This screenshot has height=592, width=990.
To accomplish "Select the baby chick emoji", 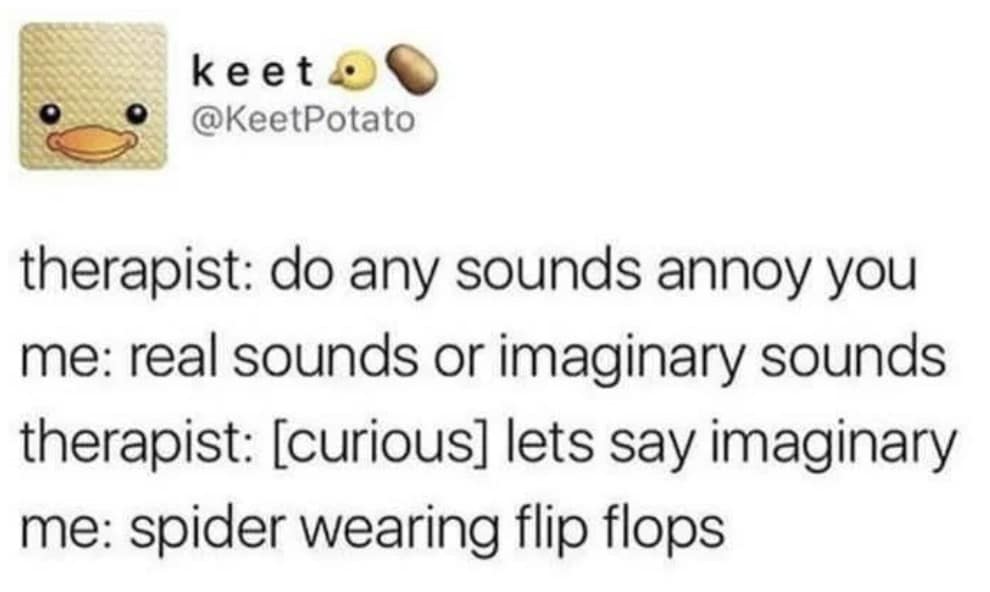I will [x=355, y=73].
